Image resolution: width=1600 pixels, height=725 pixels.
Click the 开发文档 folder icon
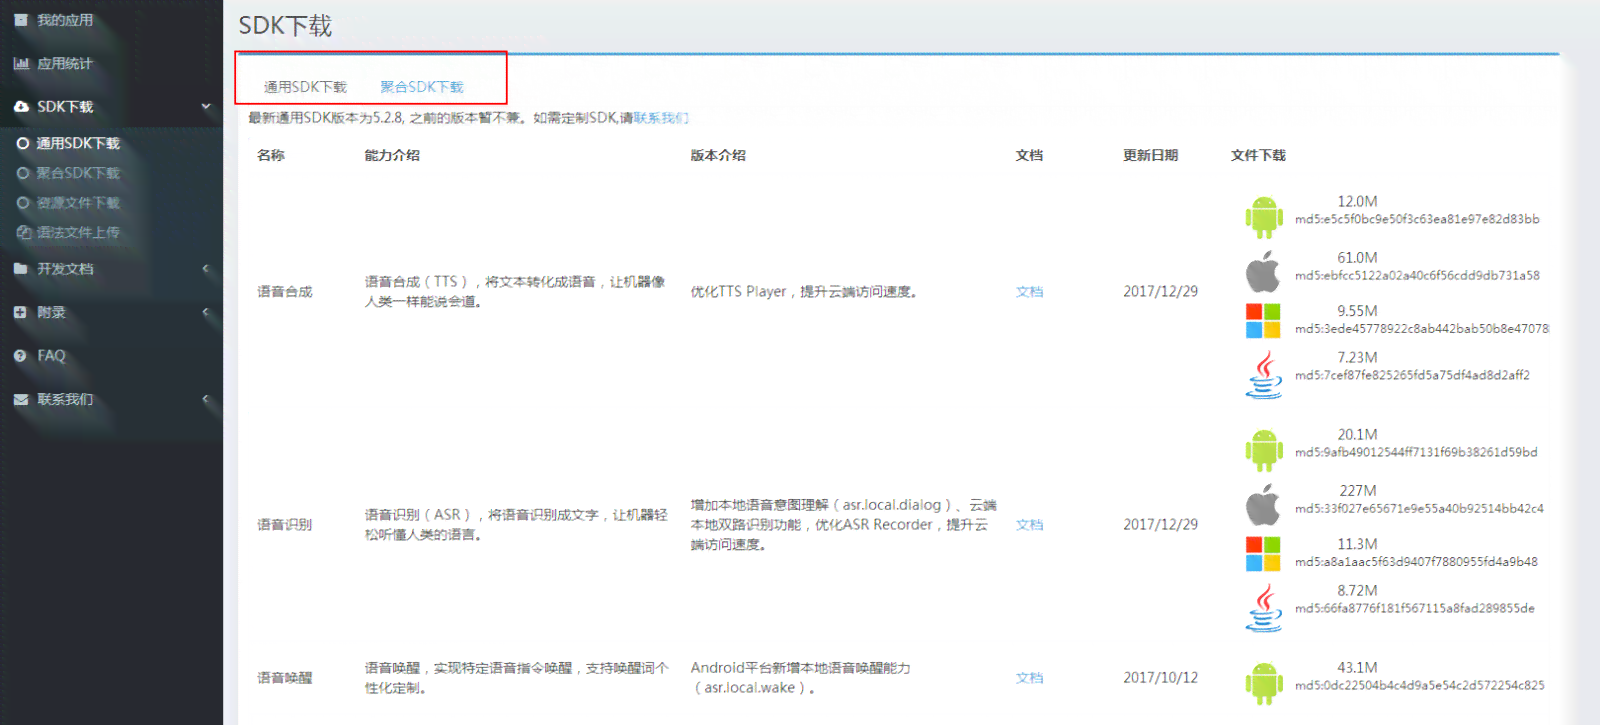21,269
